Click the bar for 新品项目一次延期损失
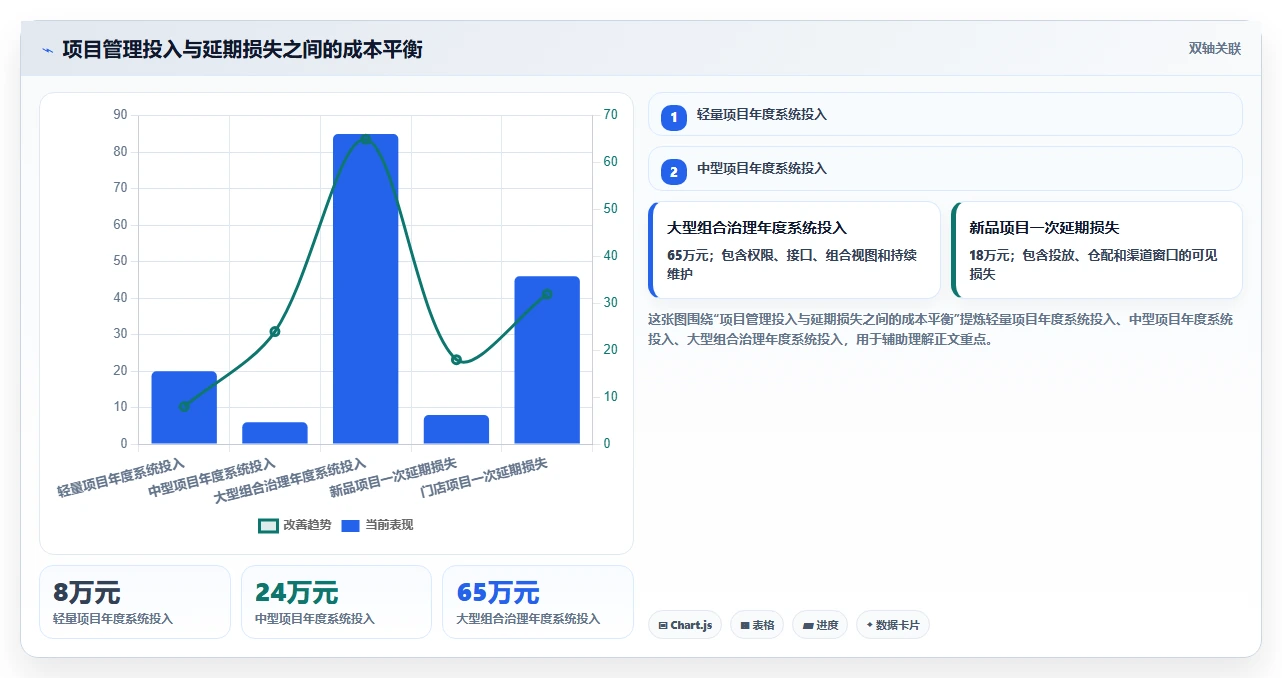Screen dimensions: 1282x678 click(456, 429)
